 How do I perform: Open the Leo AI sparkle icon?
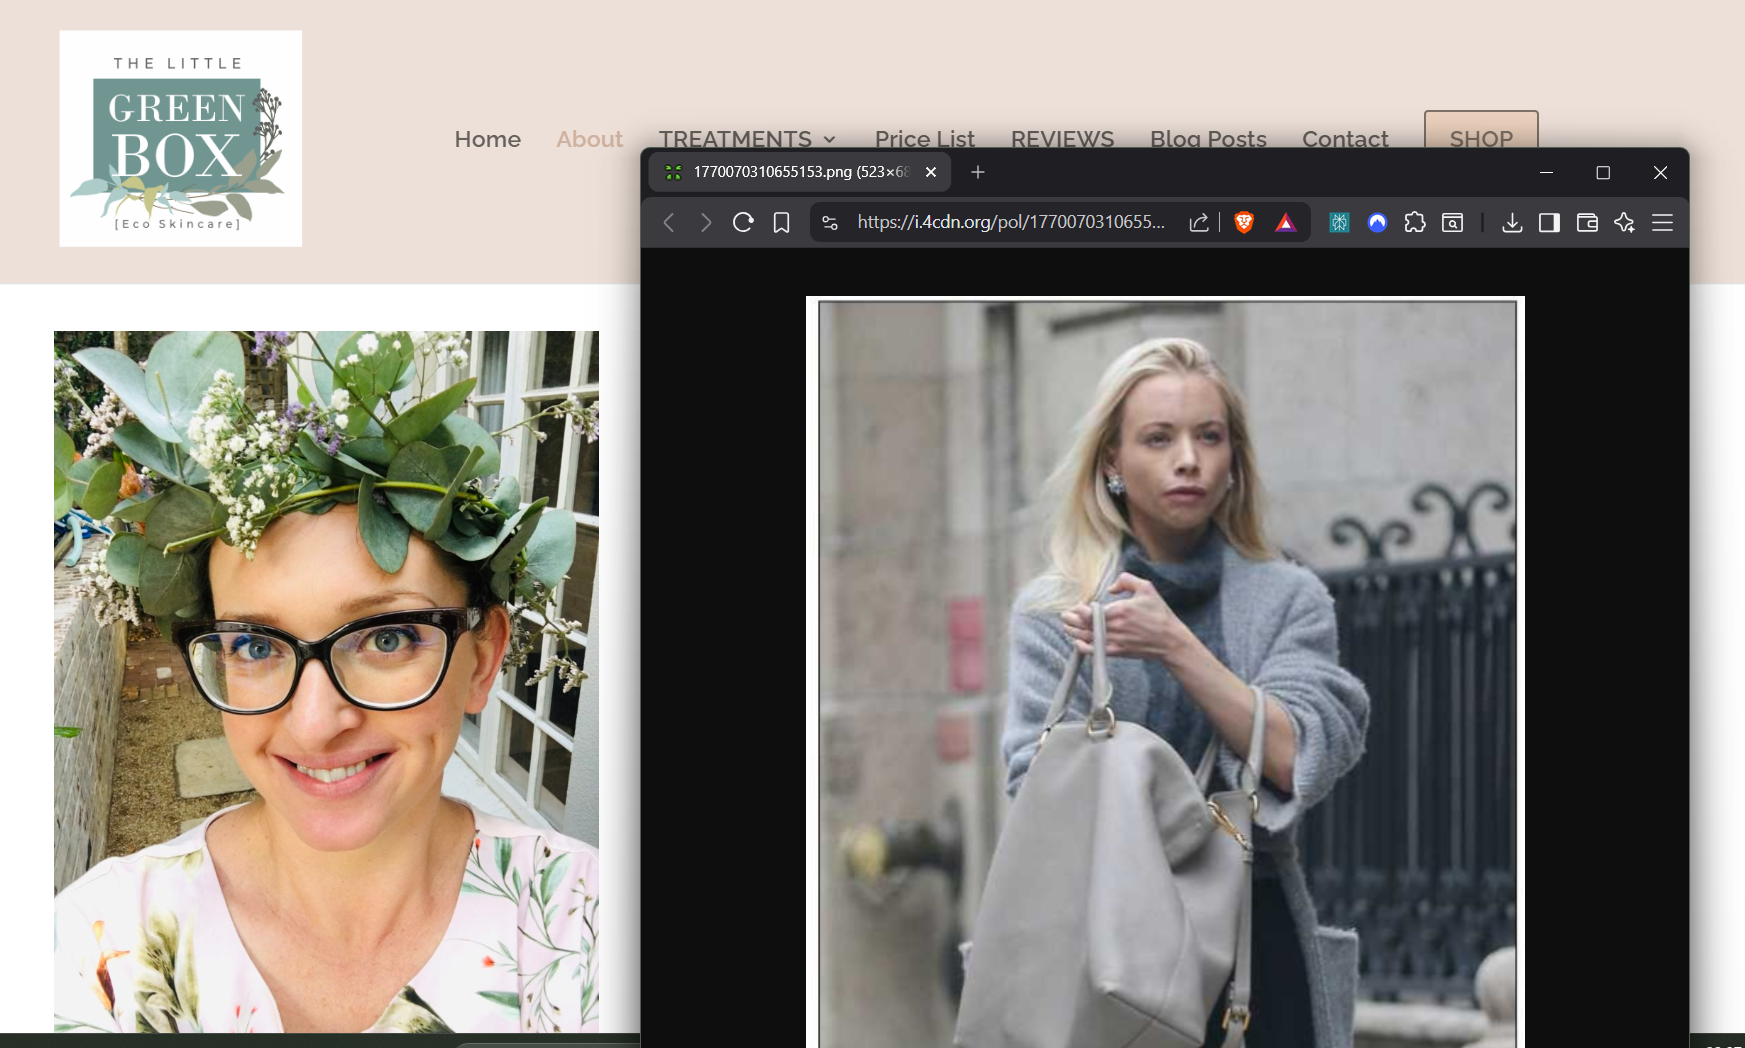[1624, 222]
